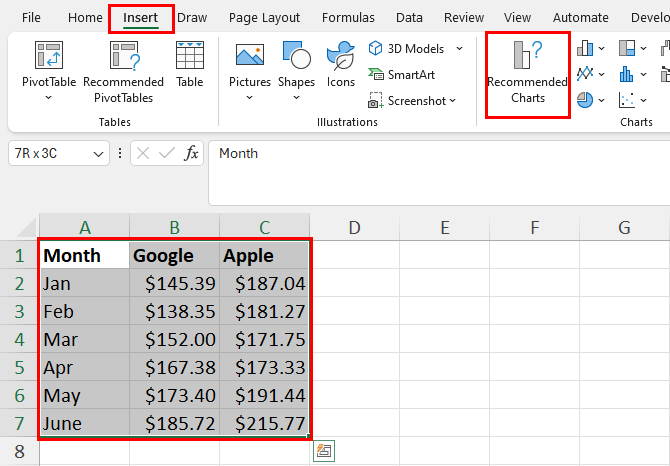Open the View tab
This screenshot has height=466, width=670.
(517, 18)
